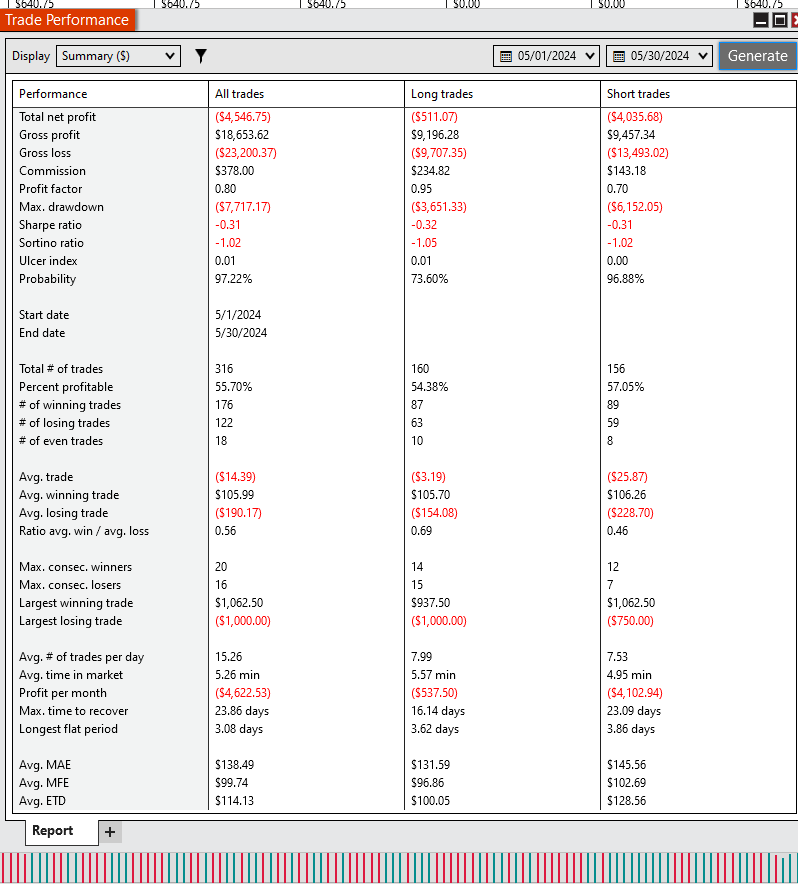Expand the 05/01/2024 start date dropdown arrow
The image size is (798, 884).
[x=590, y=56]
